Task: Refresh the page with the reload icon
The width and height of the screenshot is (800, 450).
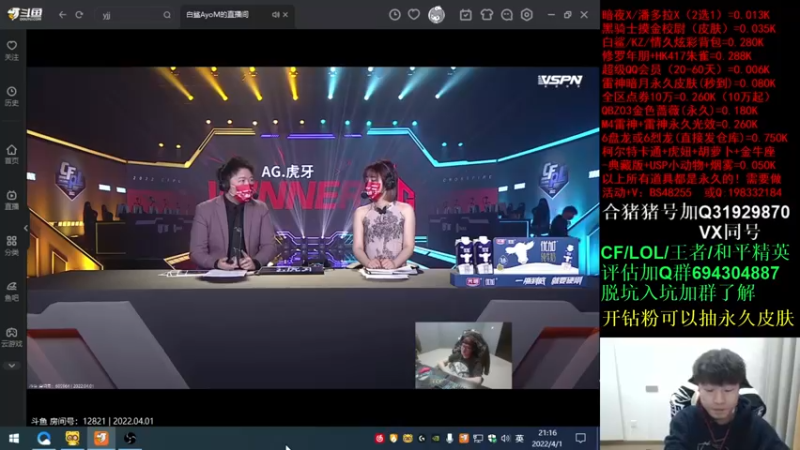Action: click(79, 15)
